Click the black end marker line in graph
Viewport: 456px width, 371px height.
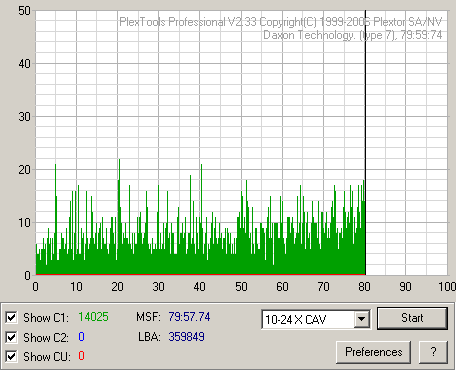click(365, 143)
